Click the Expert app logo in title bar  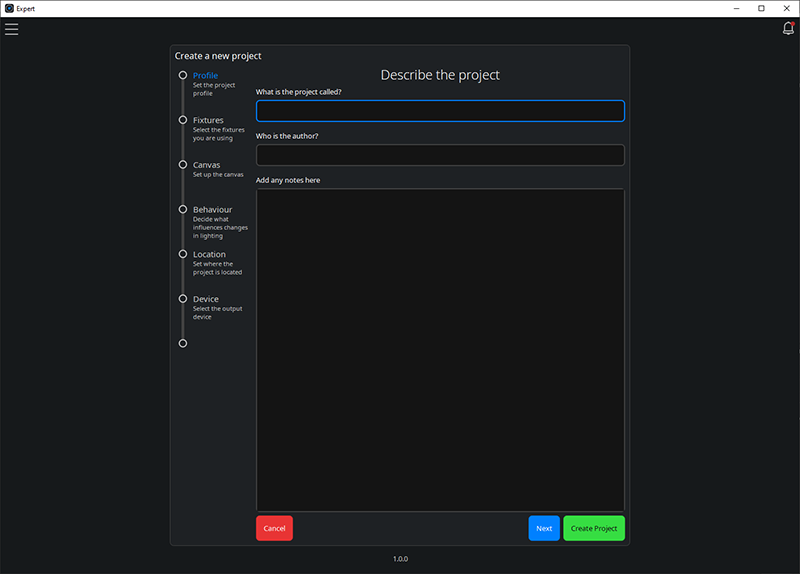[x=9, y=8]
